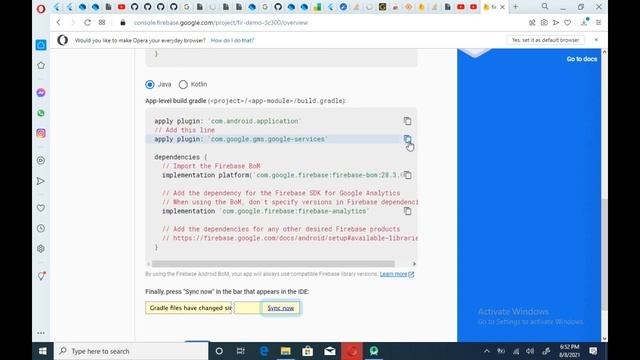Send page to My Flow from address bar

coord(556,23)
